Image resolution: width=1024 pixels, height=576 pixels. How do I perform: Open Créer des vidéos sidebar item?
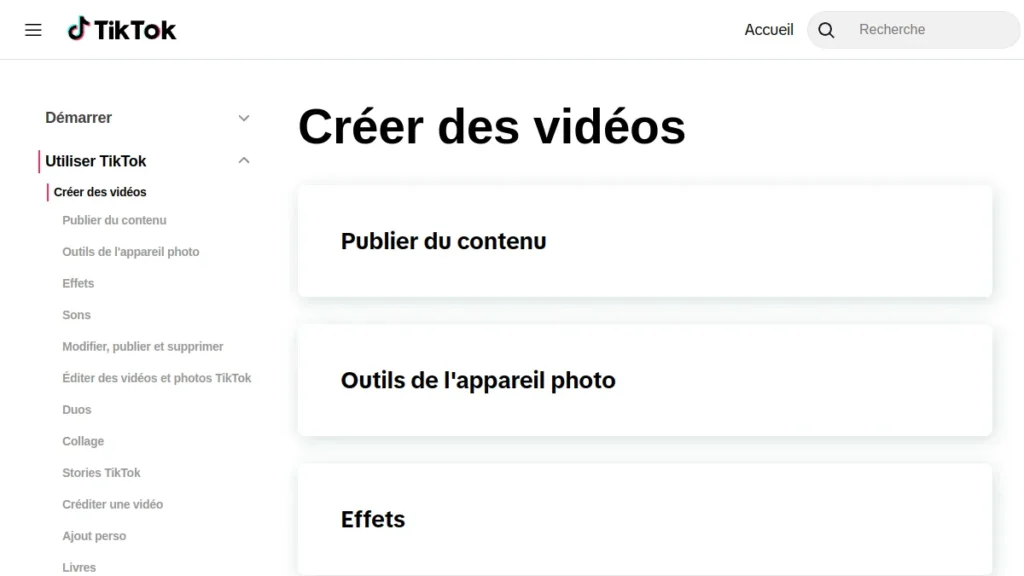point(100,192)
